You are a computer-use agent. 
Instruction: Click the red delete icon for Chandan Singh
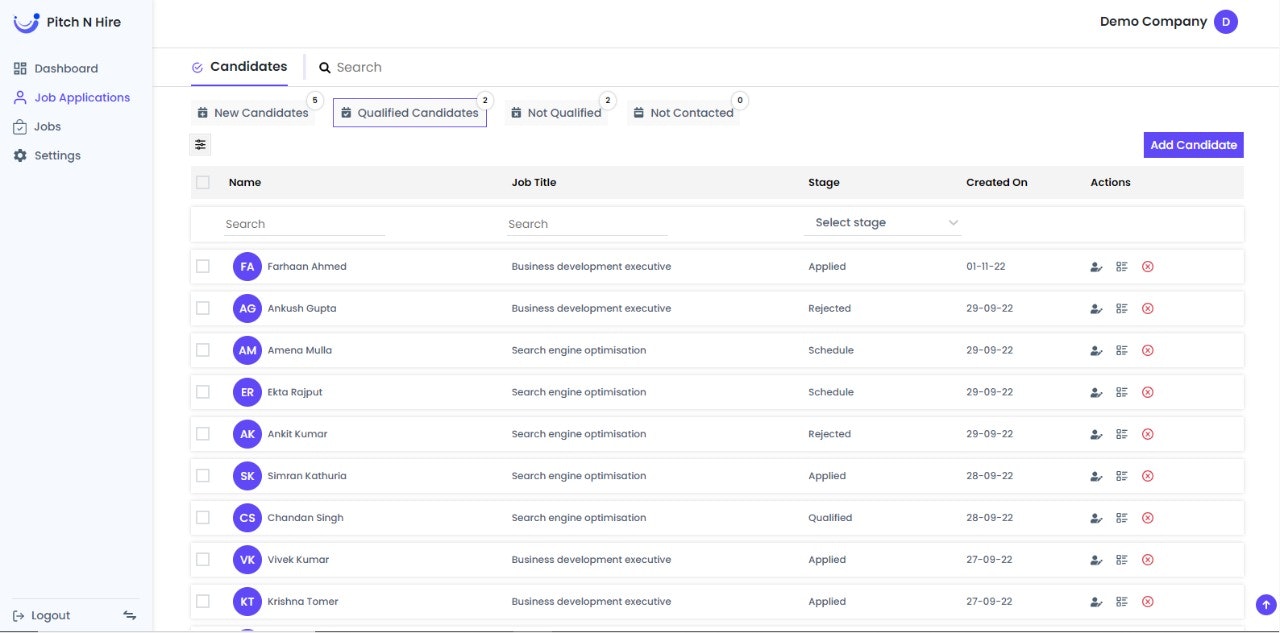1148,519
